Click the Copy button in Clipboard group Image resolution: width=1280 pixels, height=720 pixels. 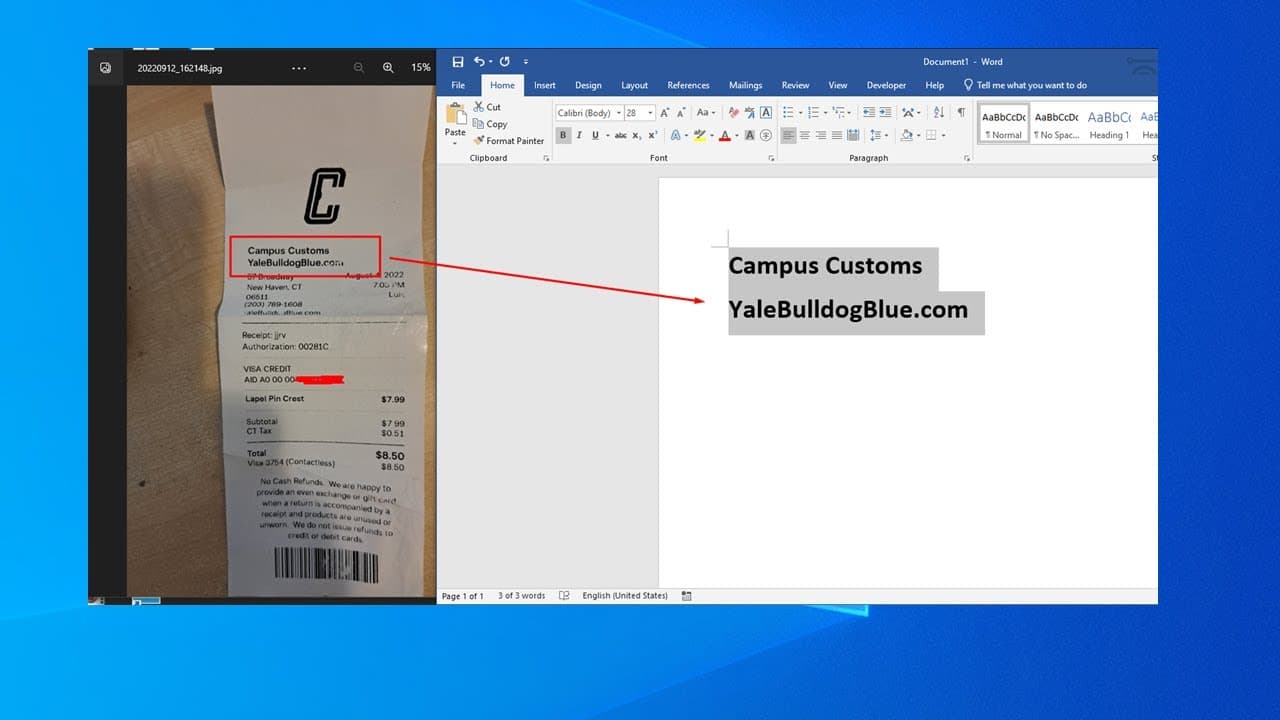coord(490,124)
